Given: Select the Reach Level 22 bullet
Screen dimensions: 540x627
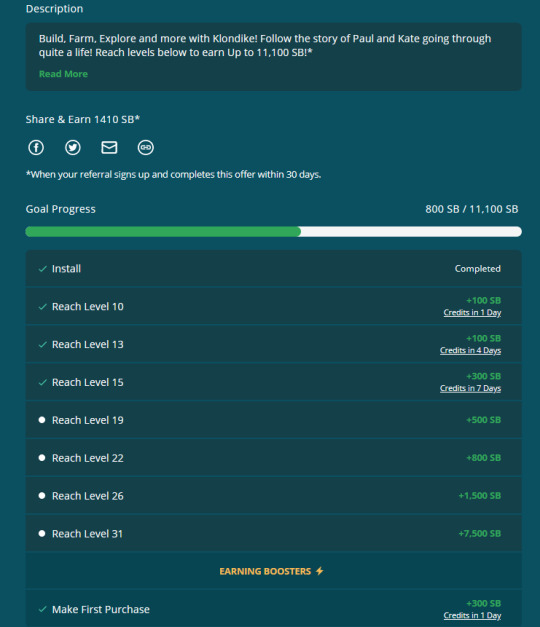Looking at the screenshot, I should [x=42, y=458].
